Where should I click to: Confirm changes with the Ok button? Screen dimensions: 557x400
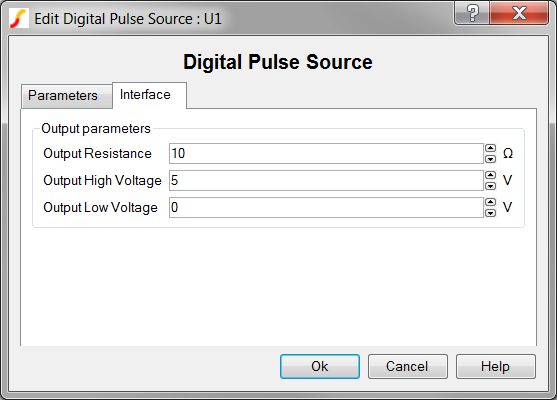tap(320, 366)
